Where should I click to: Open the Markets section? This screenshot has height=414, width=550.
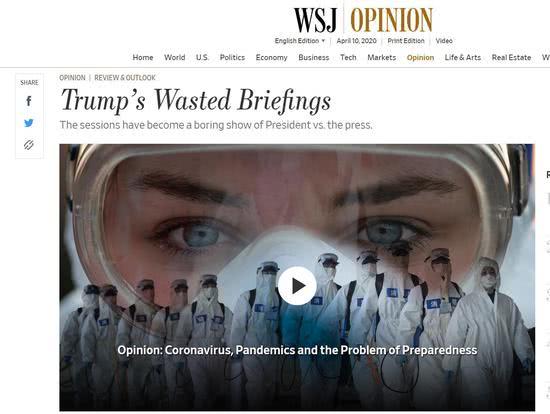tap(382, 57)
